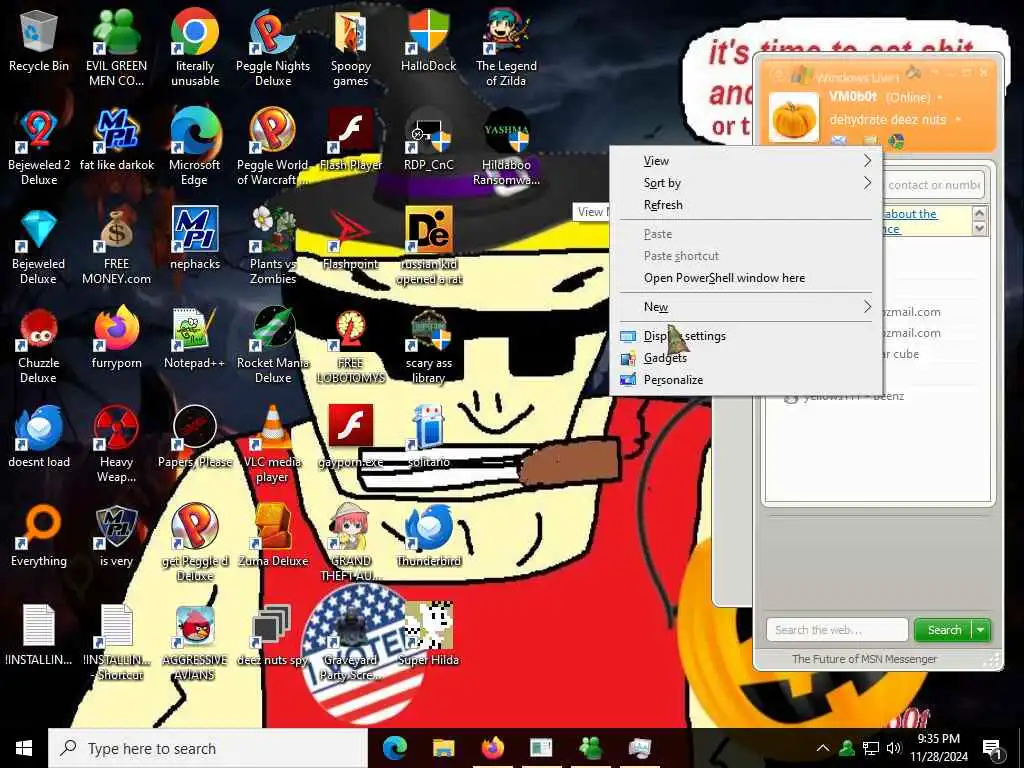Image resolution: width=1024 pixels, height=768 pixels.
Task: Choose Refresh from the context menu
Action: 746,205
